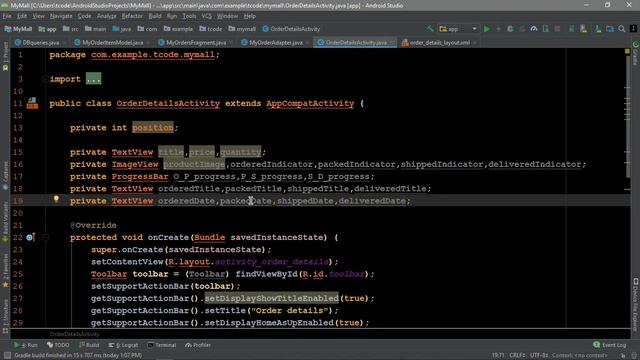Open the app run configuration dropdown
Screen dimensions: 640x360
click(x=458, y=29)
